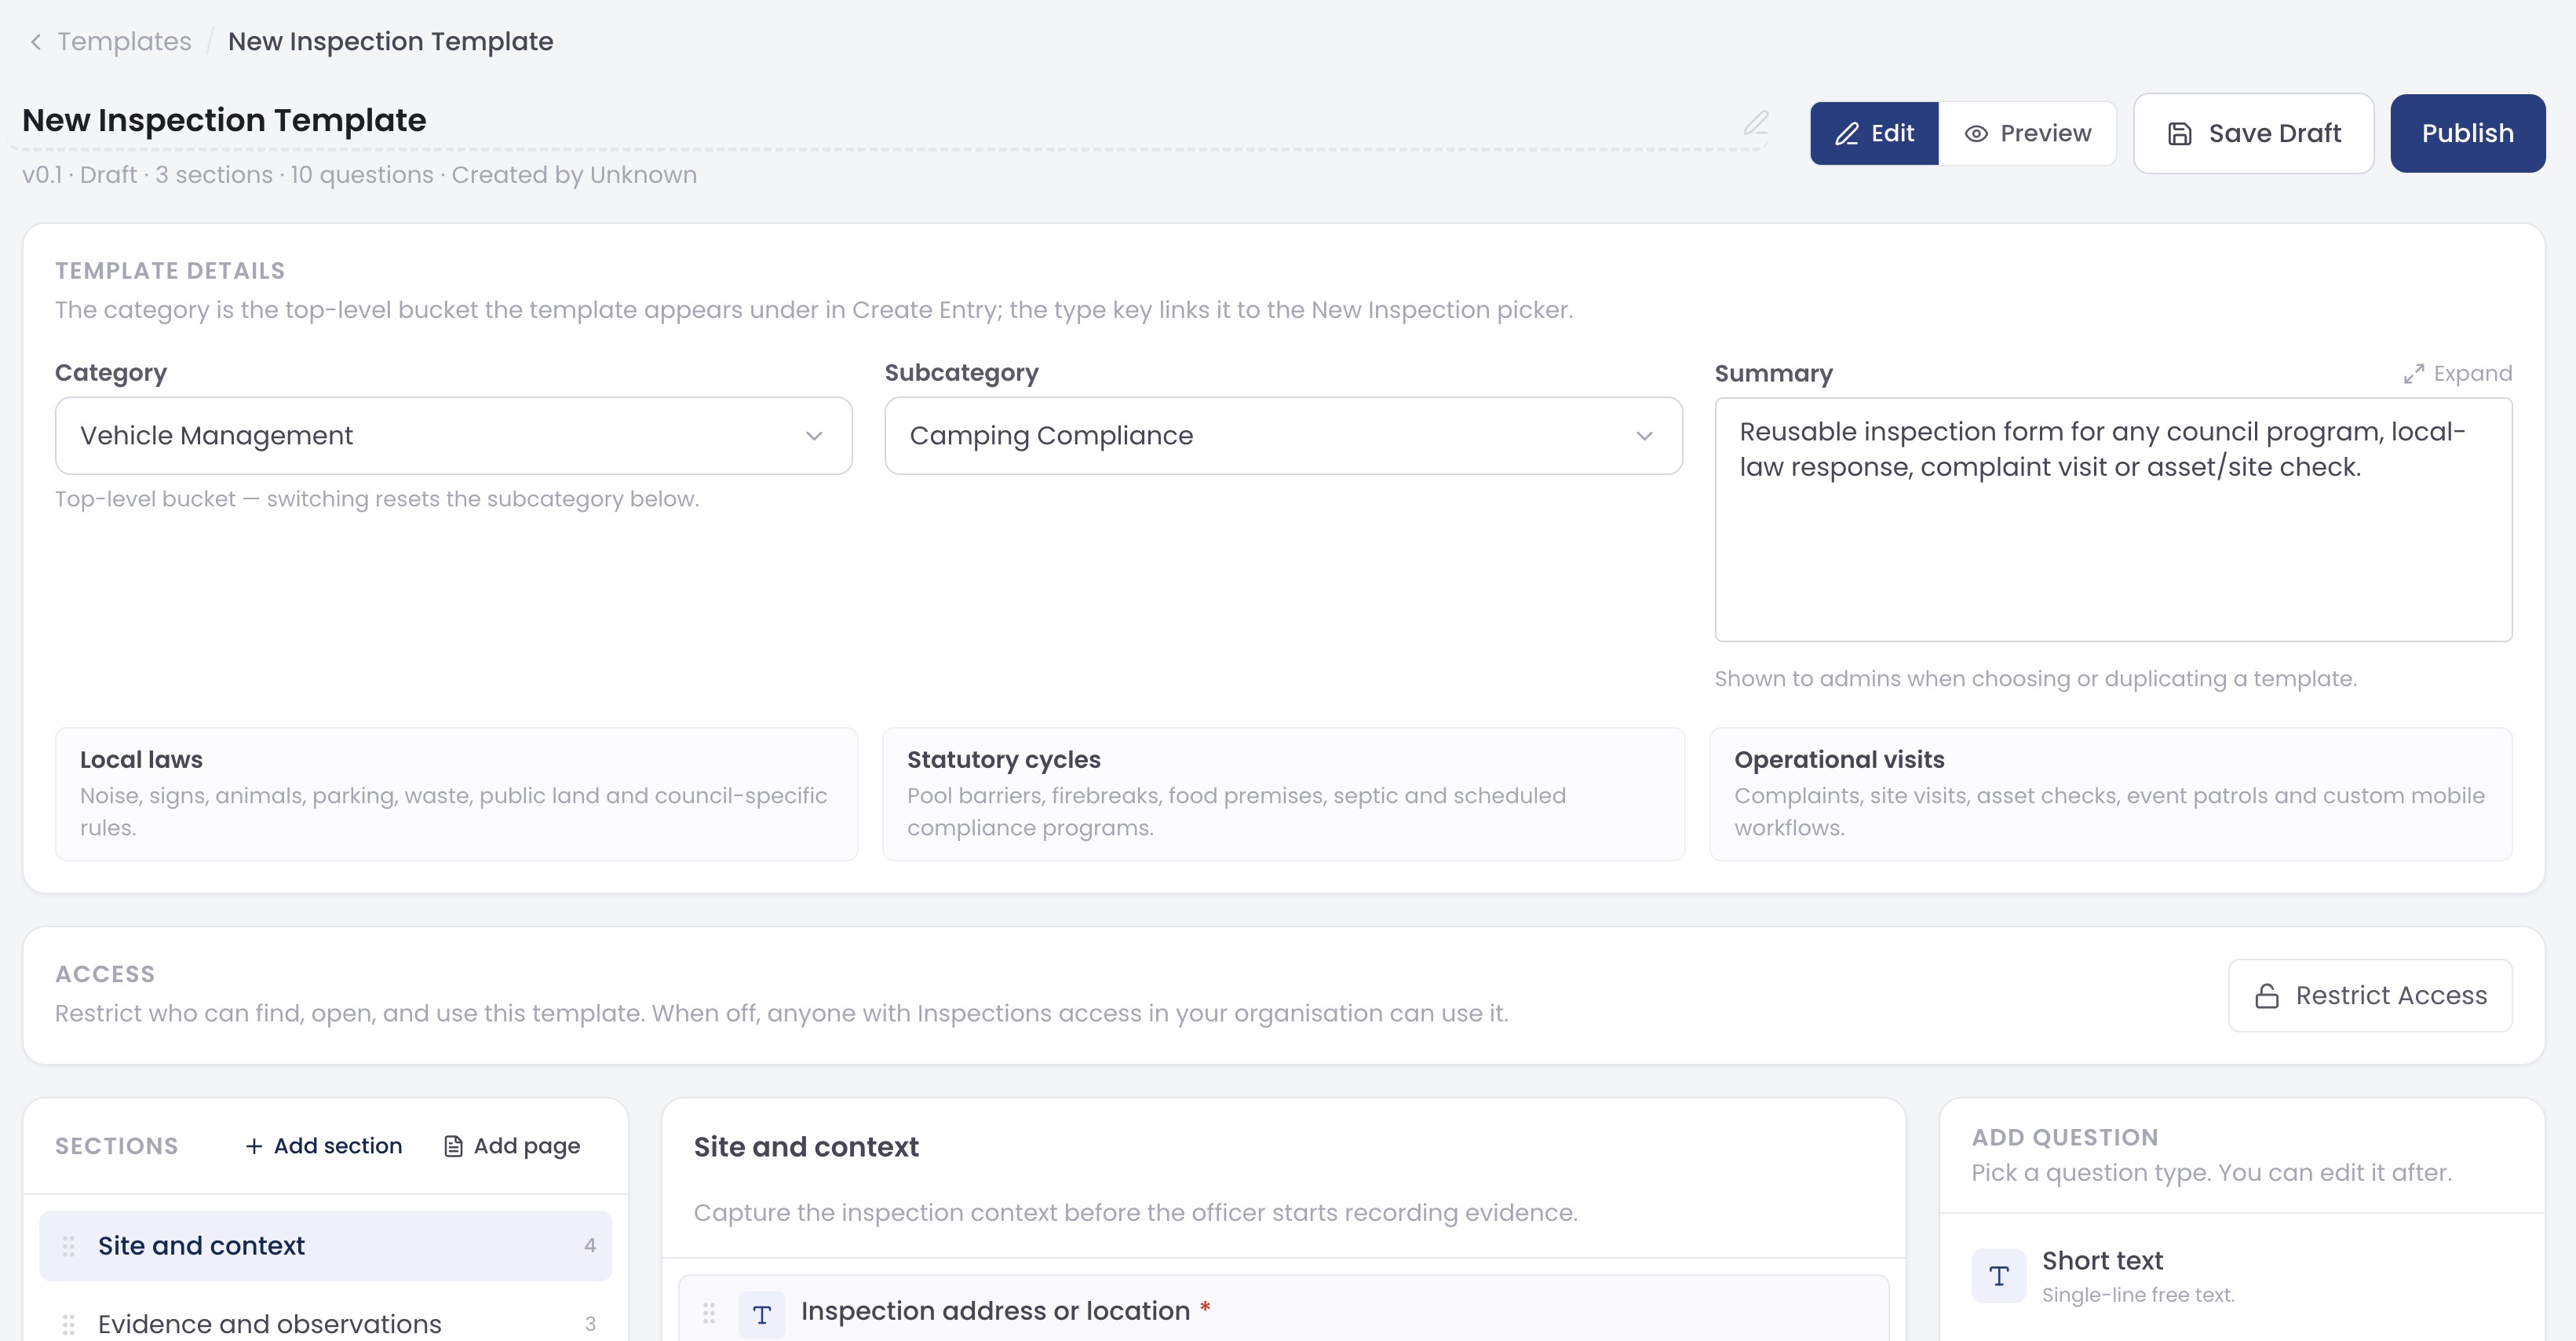Click the back chevron beside Templates
The height and width of the screenshot is (1341, 2576).
click(x=36, y=42)
